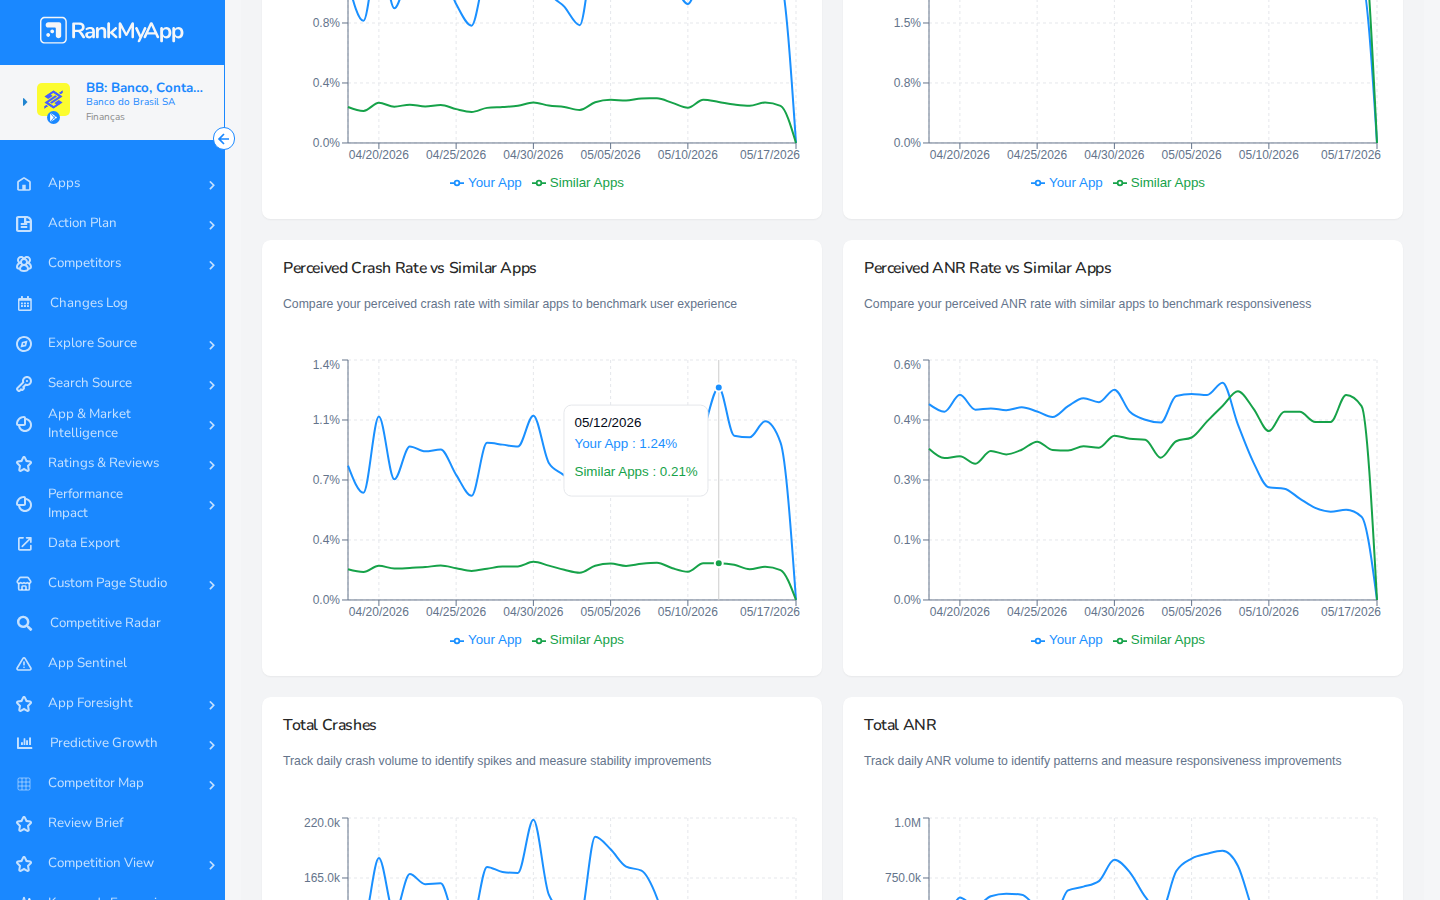Click the Banco do Brasil app icon

coord(53,101)
